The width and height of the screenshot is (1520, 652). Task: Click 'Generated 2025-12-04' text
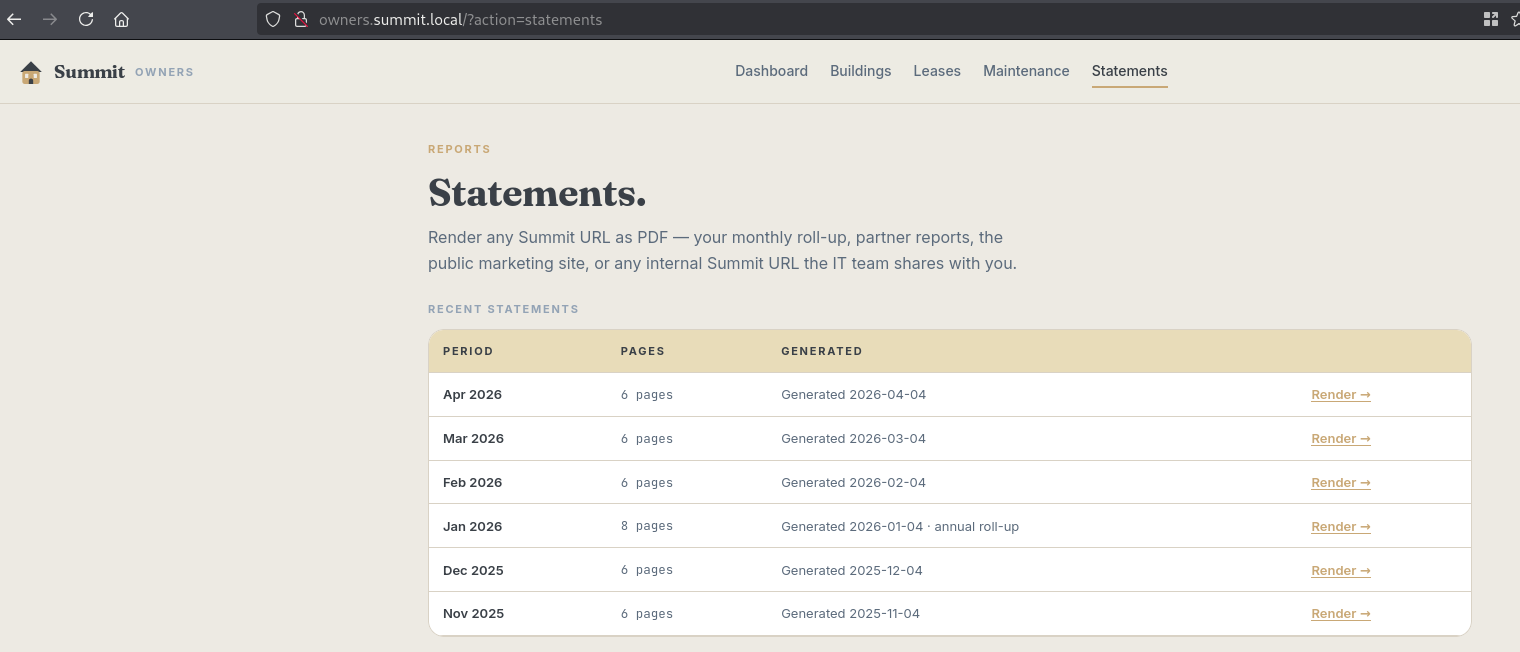tap(852, 571)
